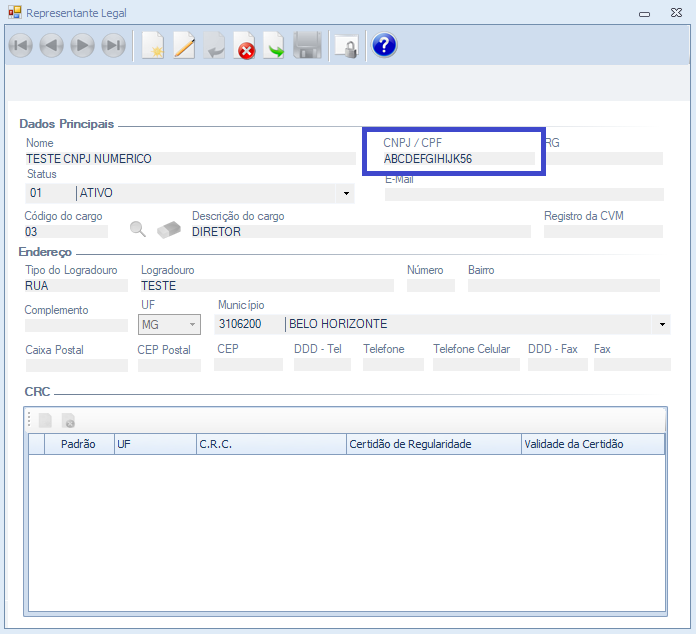Click the floppy disk save icon

click(307, 46)
